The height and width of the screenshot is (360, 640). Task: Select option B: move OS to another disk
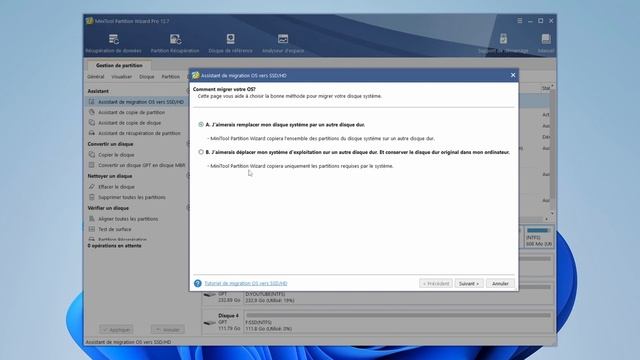(201, 152)
